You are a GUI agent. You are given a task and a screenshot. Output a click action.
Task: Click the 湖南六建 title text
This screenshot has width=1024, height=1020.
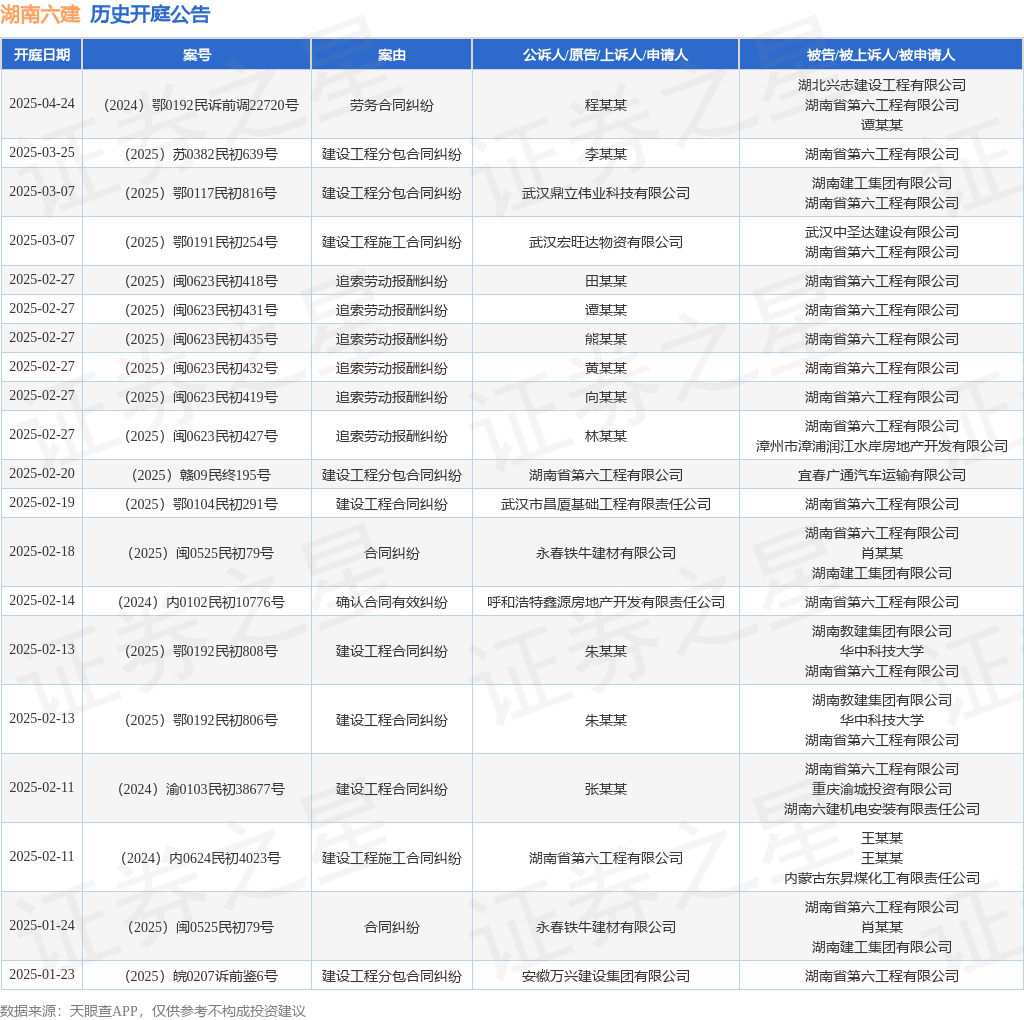[x=40, y=14]
